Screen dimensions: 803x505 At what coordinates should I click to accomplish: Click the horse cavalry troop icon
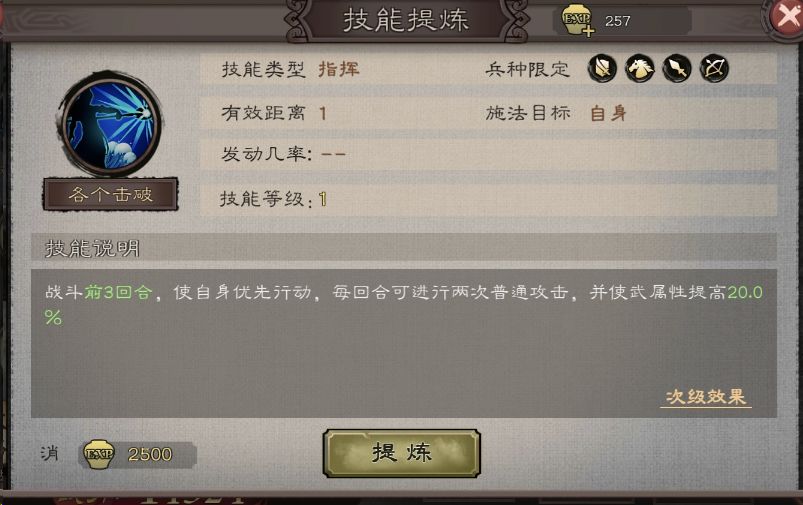click(640, 68)
